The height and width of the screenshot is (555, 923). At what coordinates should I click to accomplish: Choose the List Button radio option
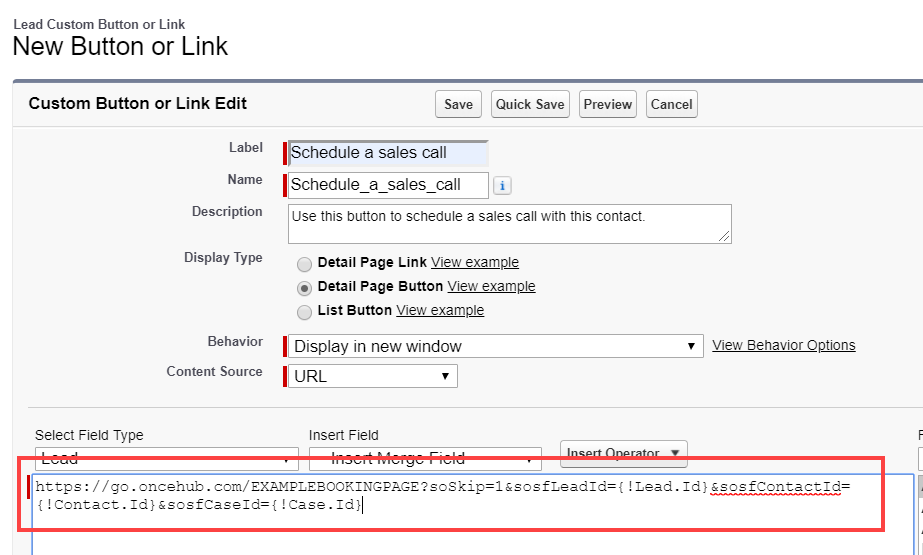[x=304, y=312]
